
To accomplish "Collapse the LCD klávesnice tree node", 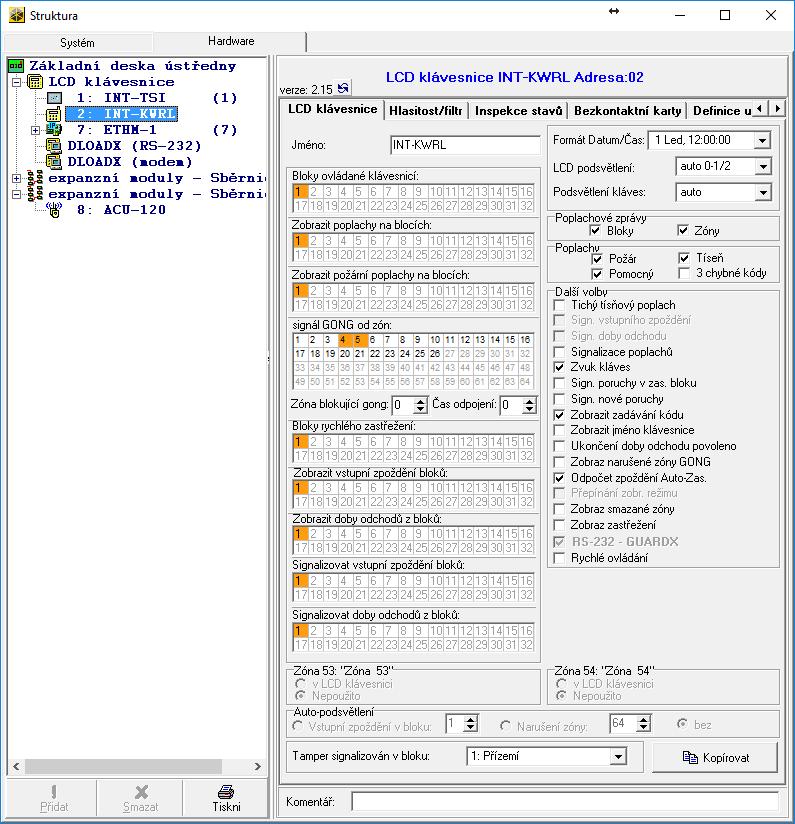I will click(17, 82).
